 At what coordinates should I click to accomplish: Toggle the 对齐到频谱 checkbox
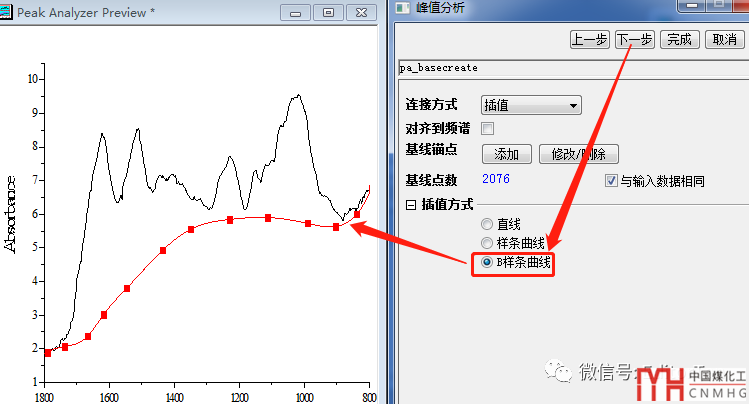click(x=488, y=128)
